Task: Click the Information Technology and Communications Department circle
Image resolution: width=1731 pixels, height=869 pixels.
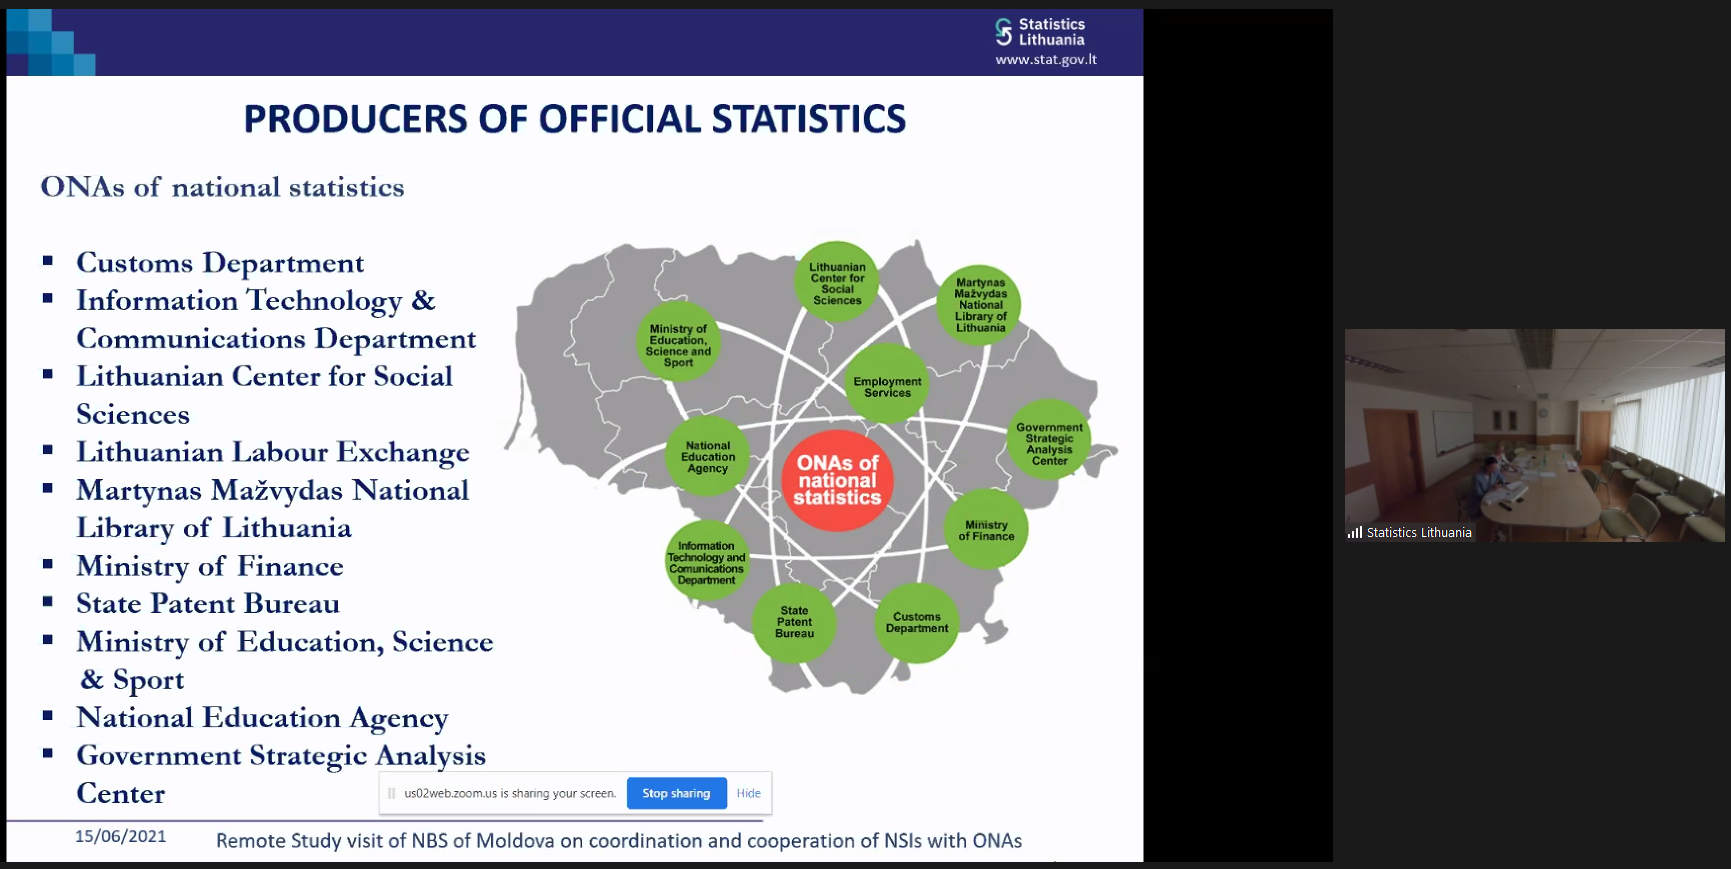Action: [x=707, y=562]
